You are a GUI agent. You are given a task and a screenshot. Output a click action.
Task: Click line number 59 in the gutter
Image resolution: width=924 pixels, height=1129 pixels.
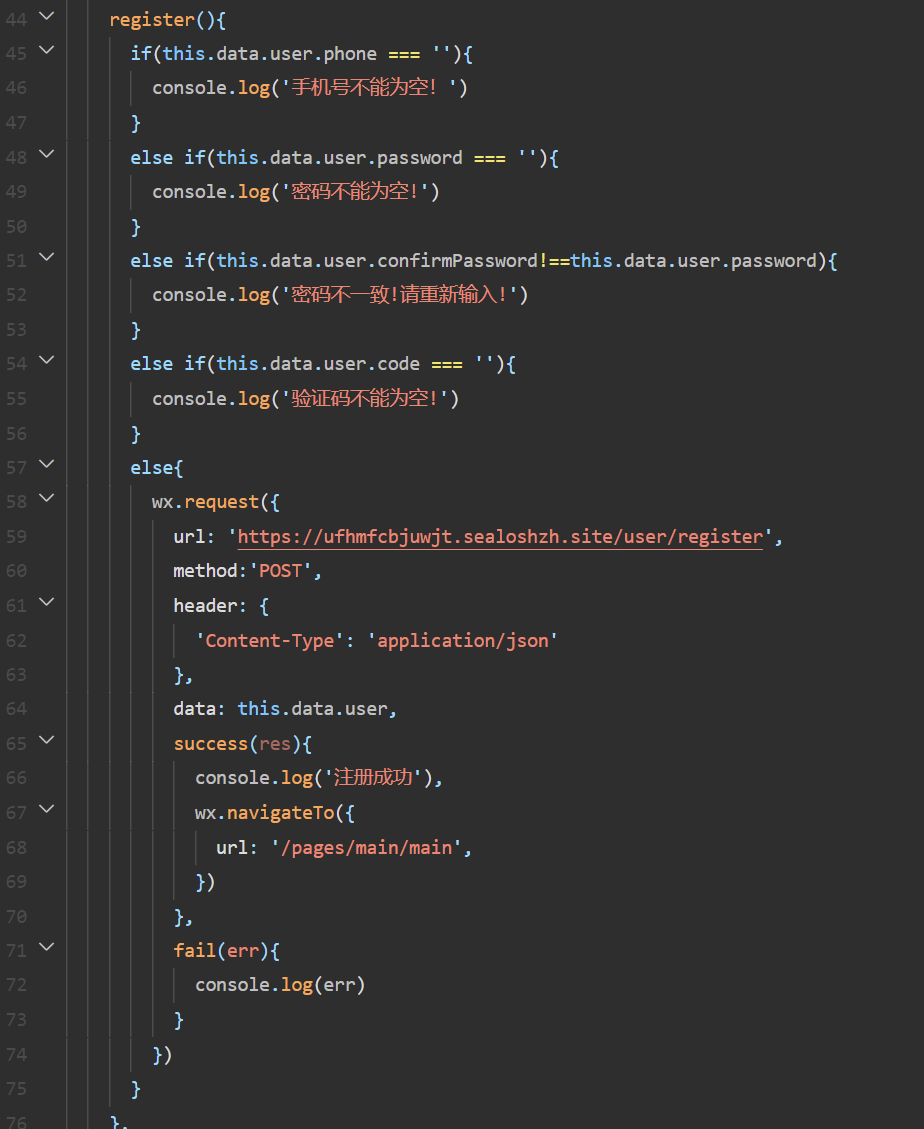click(x=17, y=537)
